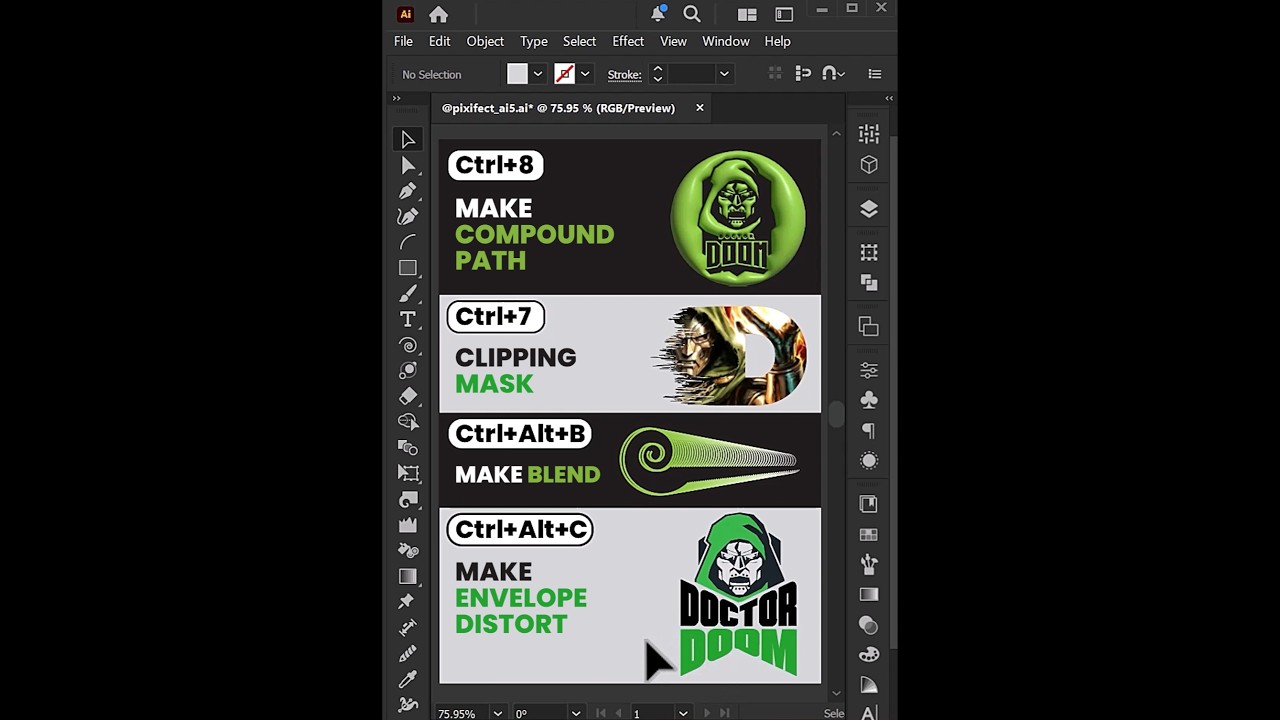Image resolution: width=1280 pixels, height=720 pixels.
Task: Expand the fill color dropdown
Action: 537,74
